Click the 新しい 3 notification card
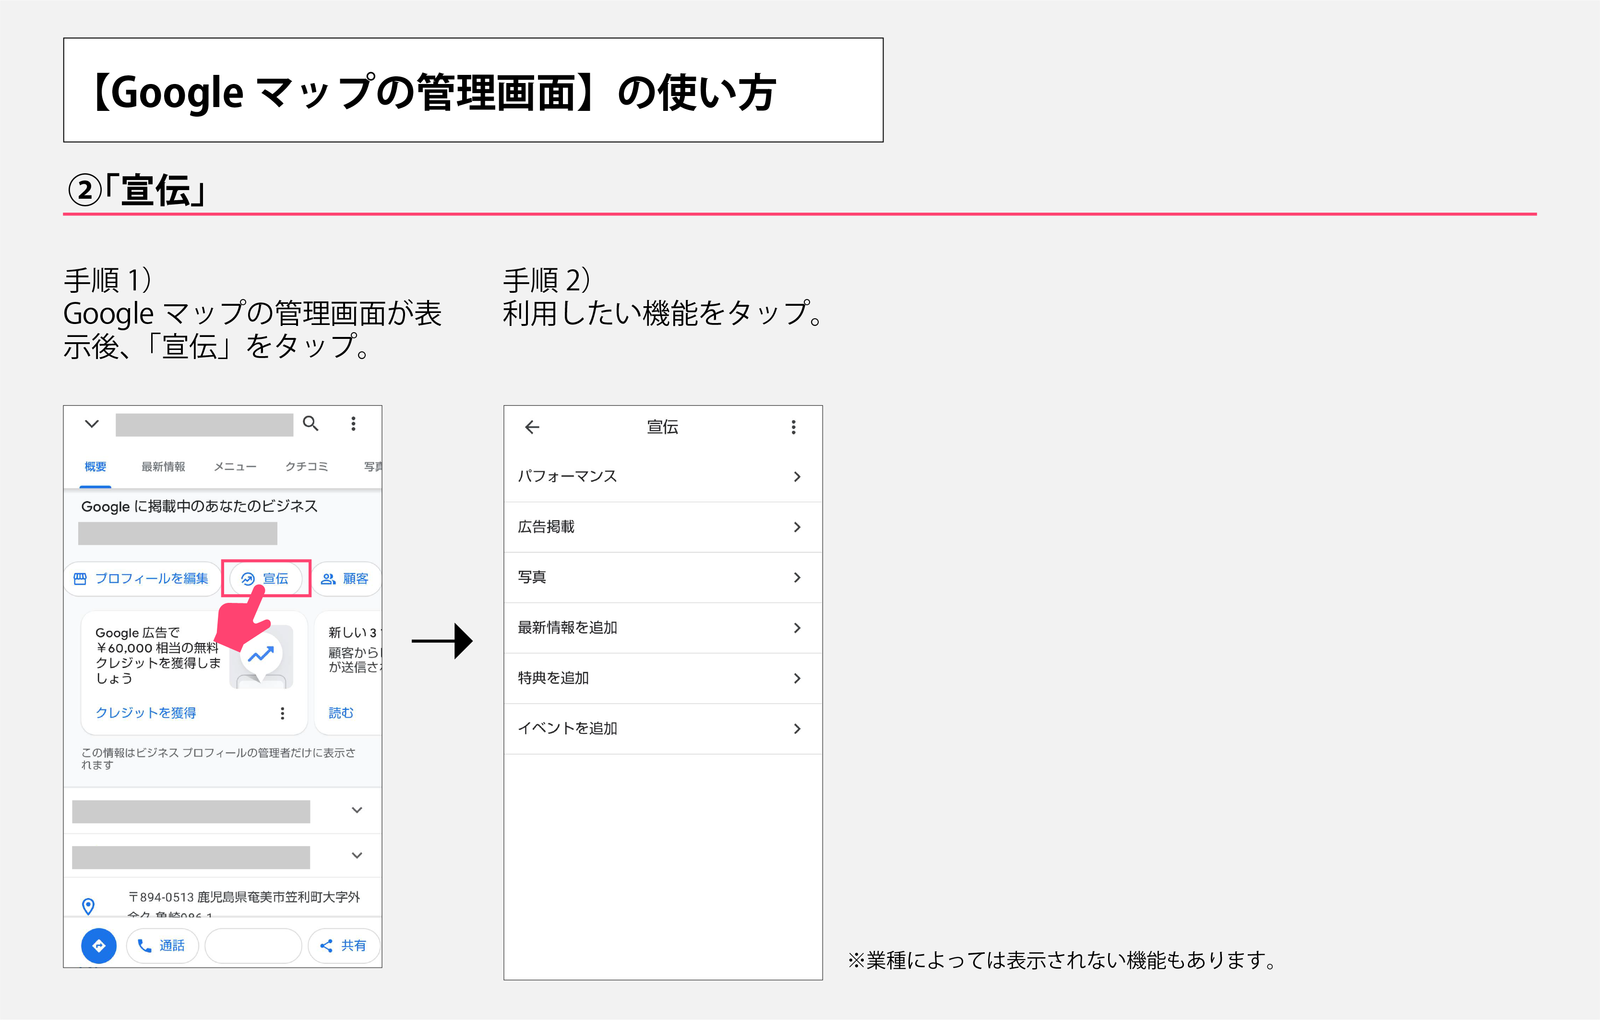 (350, 673)
